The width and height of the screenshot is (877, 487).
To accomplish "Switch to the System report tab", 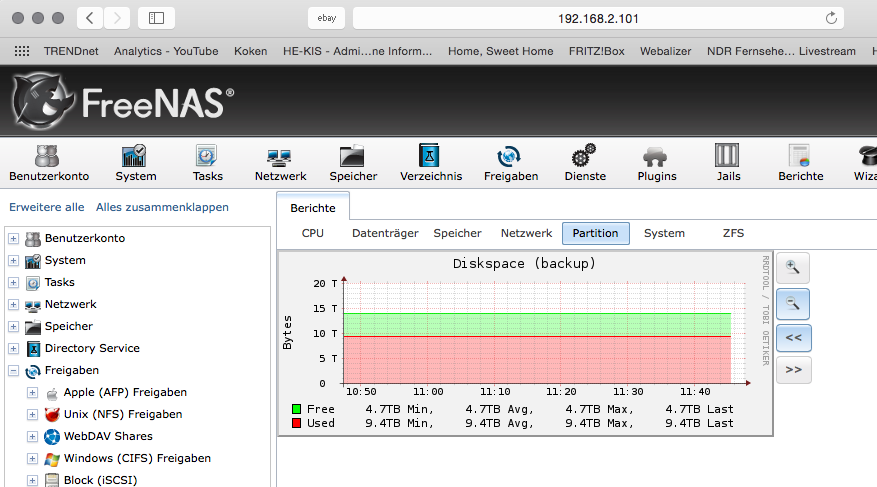I will click(664, 233).
